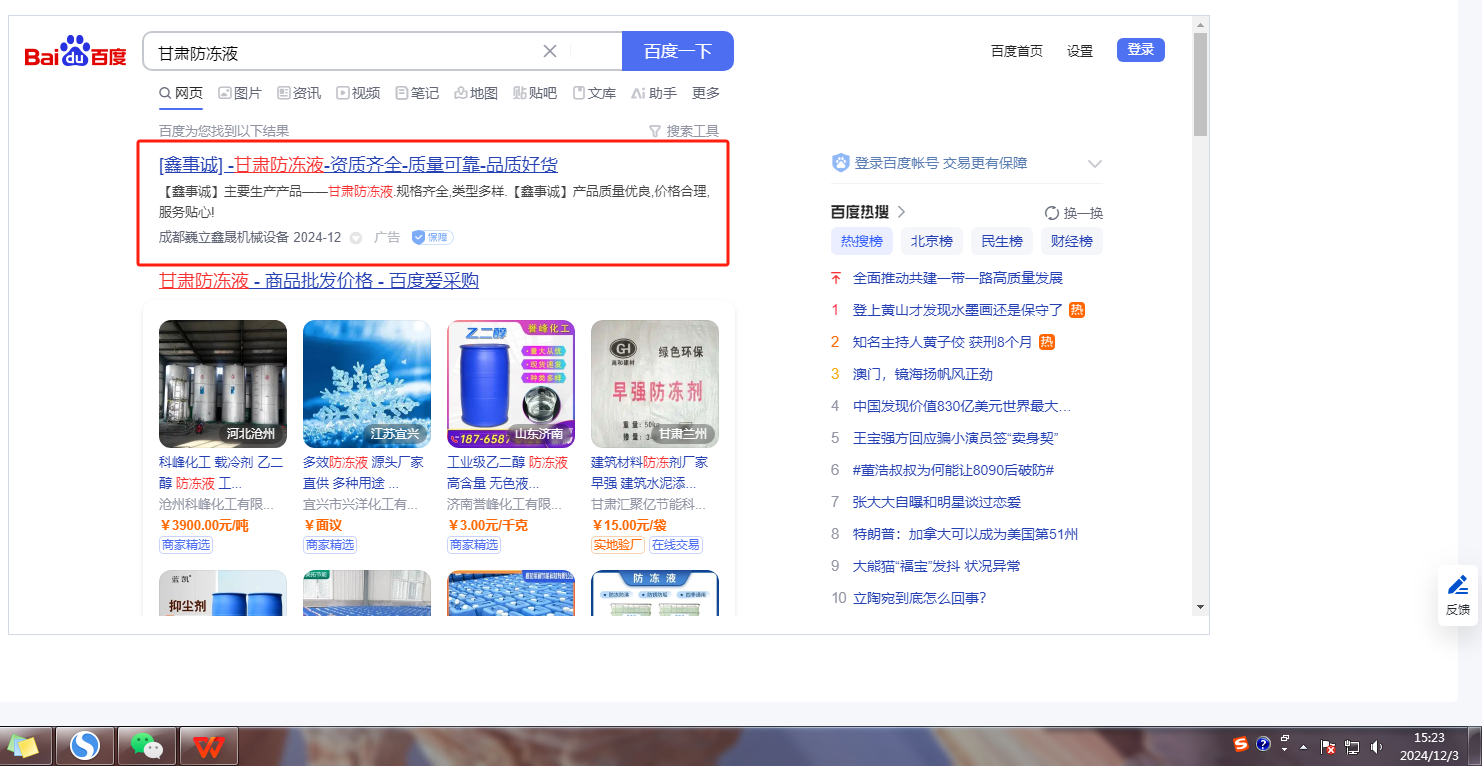
Task: Open the AI 助手 assistant tab
Action: click(x=654, y=93)
